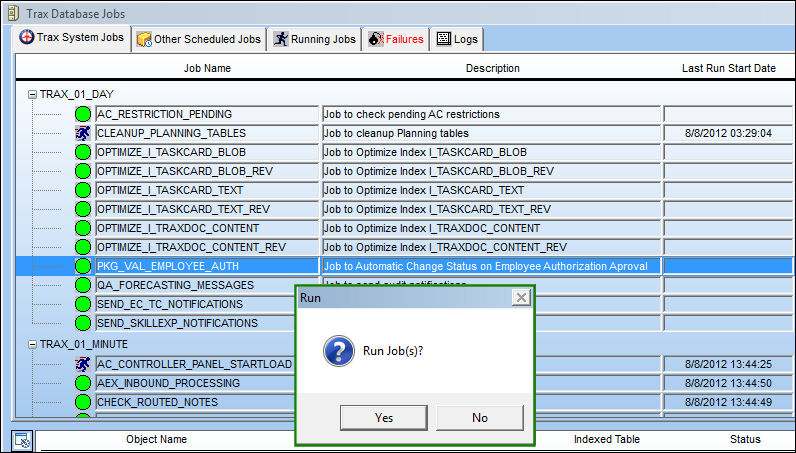Viewport: 796px width, 453px height.
Task: Click the Last Run Start Date header
Action: (728, 68)
